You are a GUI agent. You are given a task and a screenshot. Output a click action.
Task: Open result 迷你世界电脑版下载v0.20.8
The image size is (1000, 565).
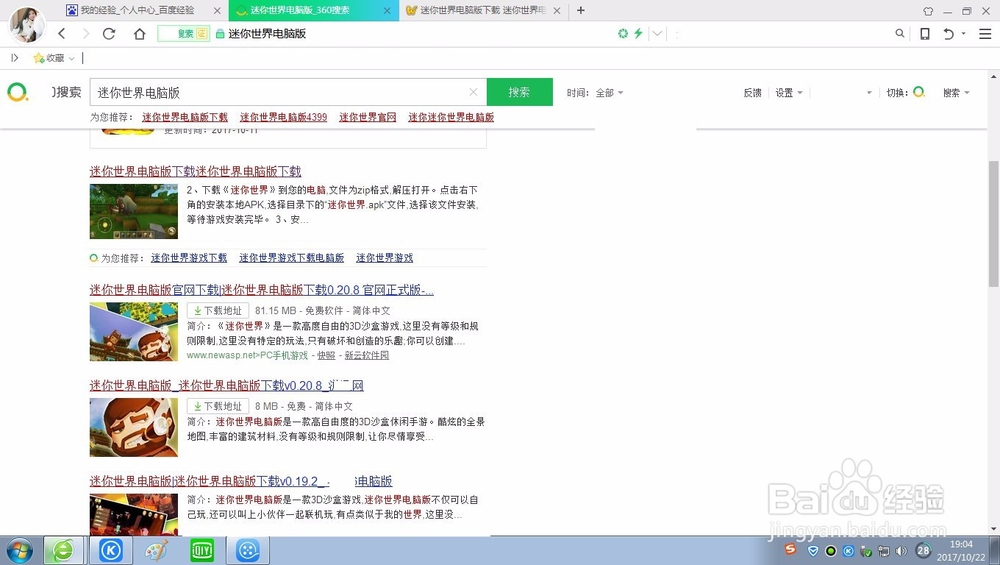(226, 386)
